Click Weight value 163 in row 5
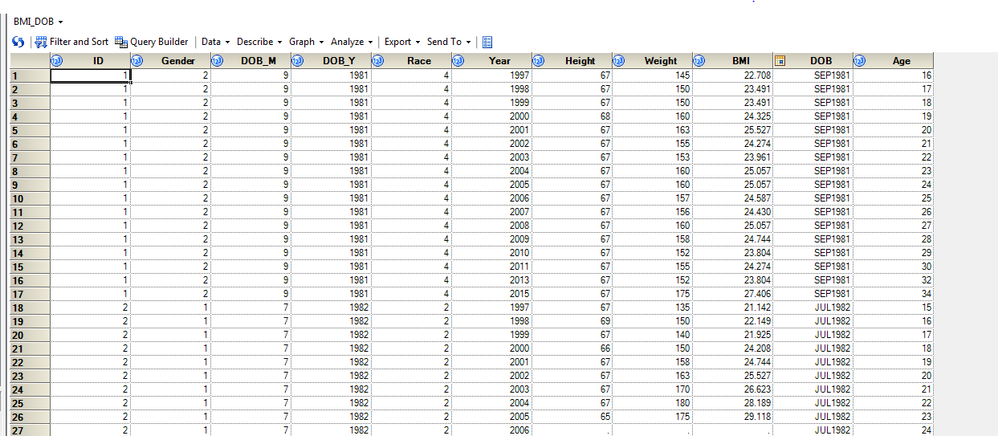 [x=652, y=130]
